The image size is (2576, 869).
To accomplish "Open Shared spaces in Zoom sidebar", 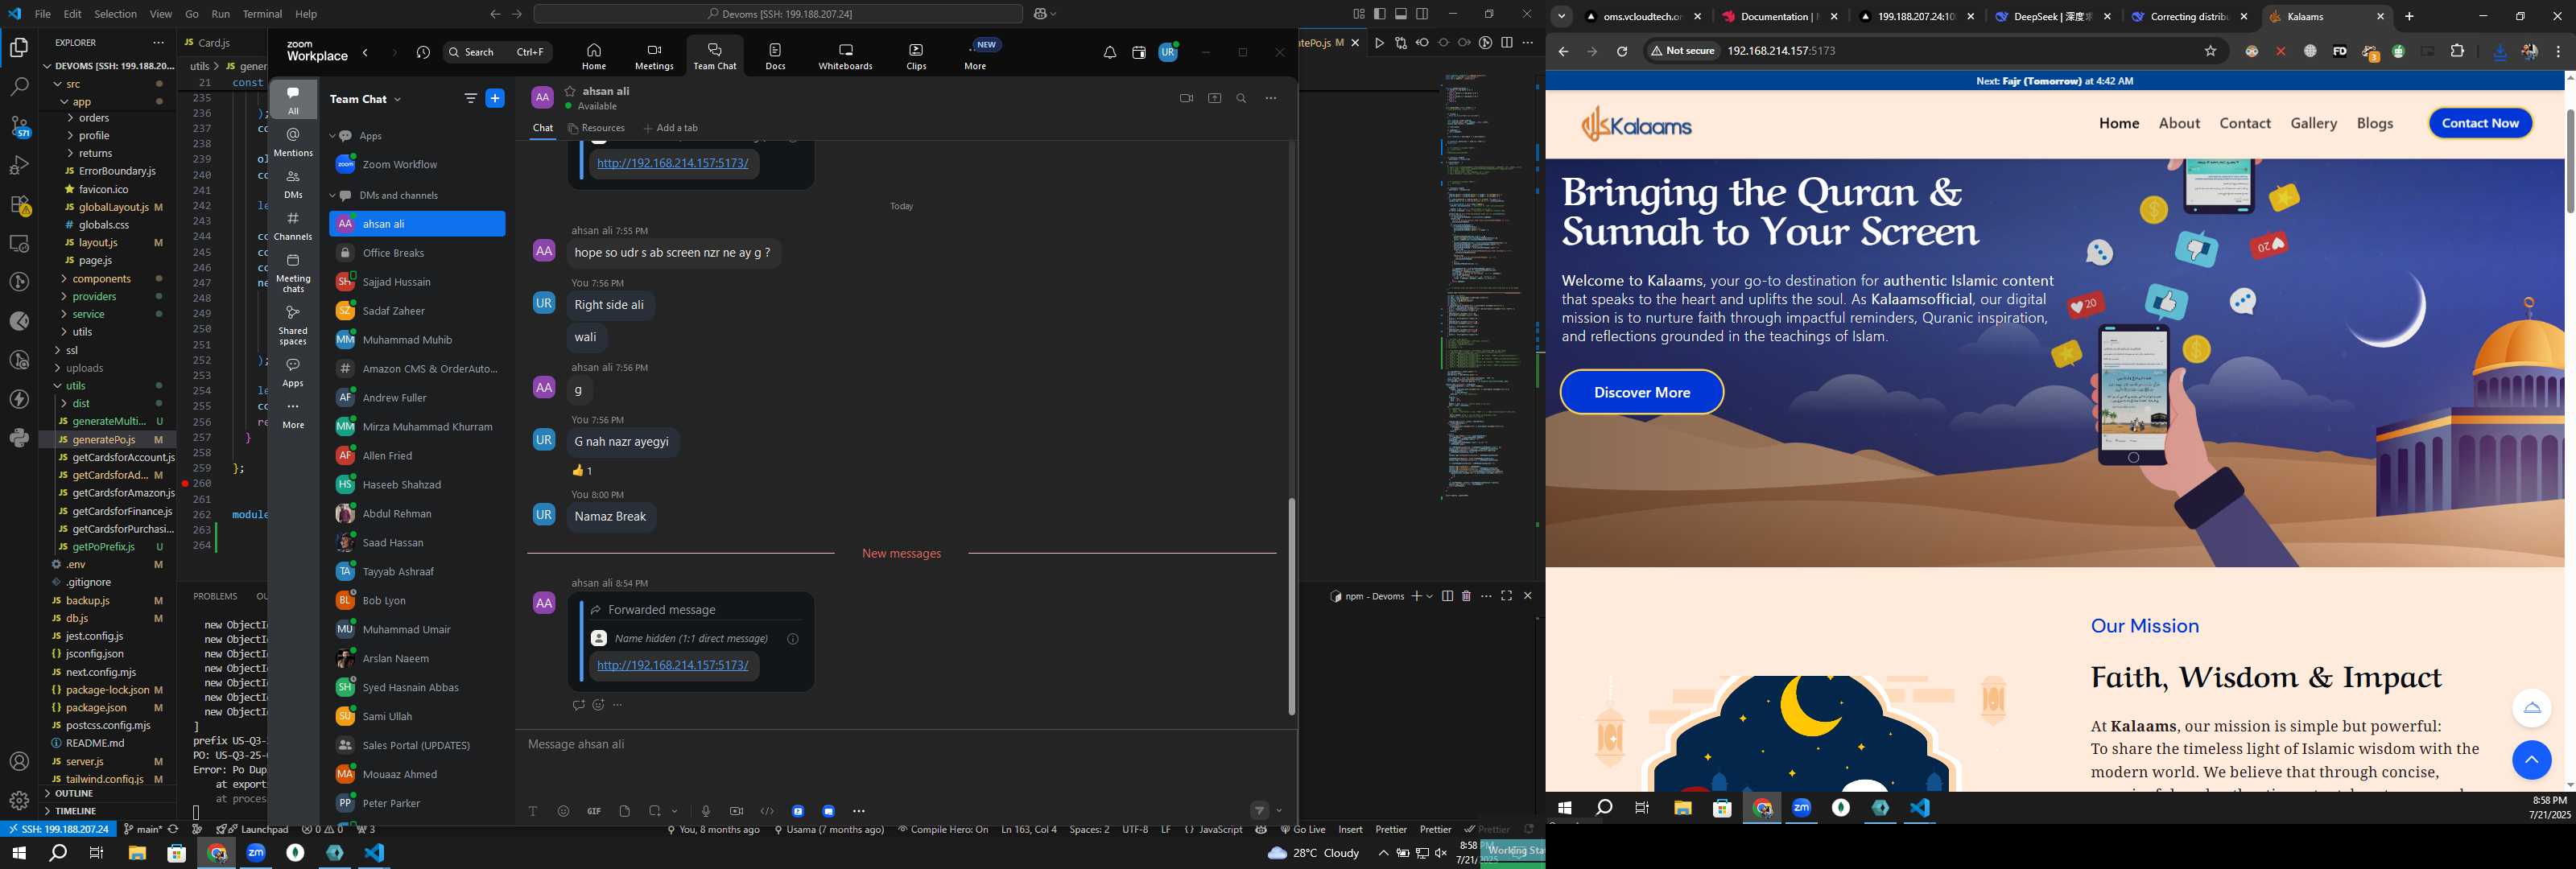I will [x=293, y=325].
